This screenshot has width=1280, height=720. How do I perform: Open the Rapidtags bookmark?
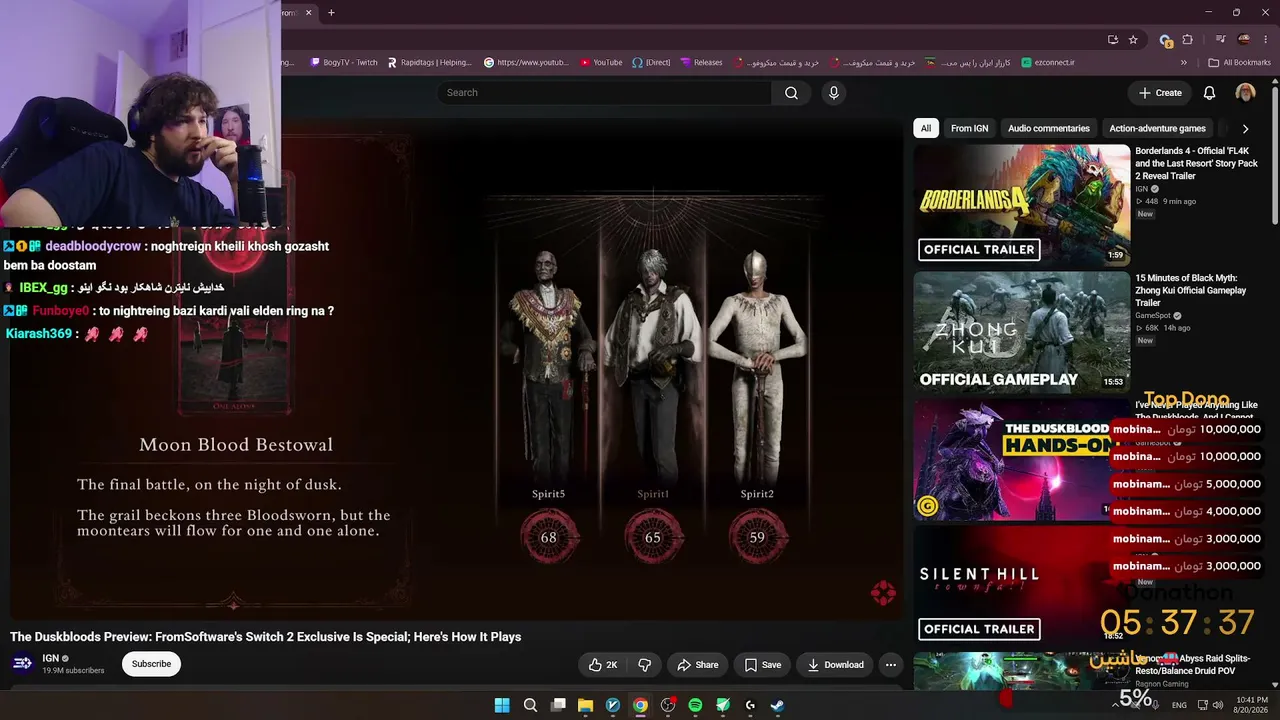(x=429, y=63)
